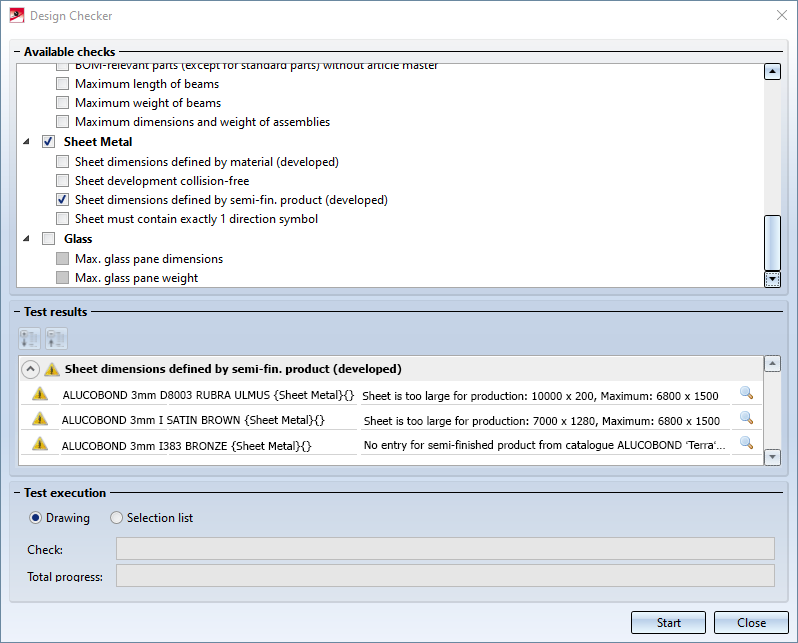
Task: Click Design Checker app icon in title bar
Action: point(16,16)
